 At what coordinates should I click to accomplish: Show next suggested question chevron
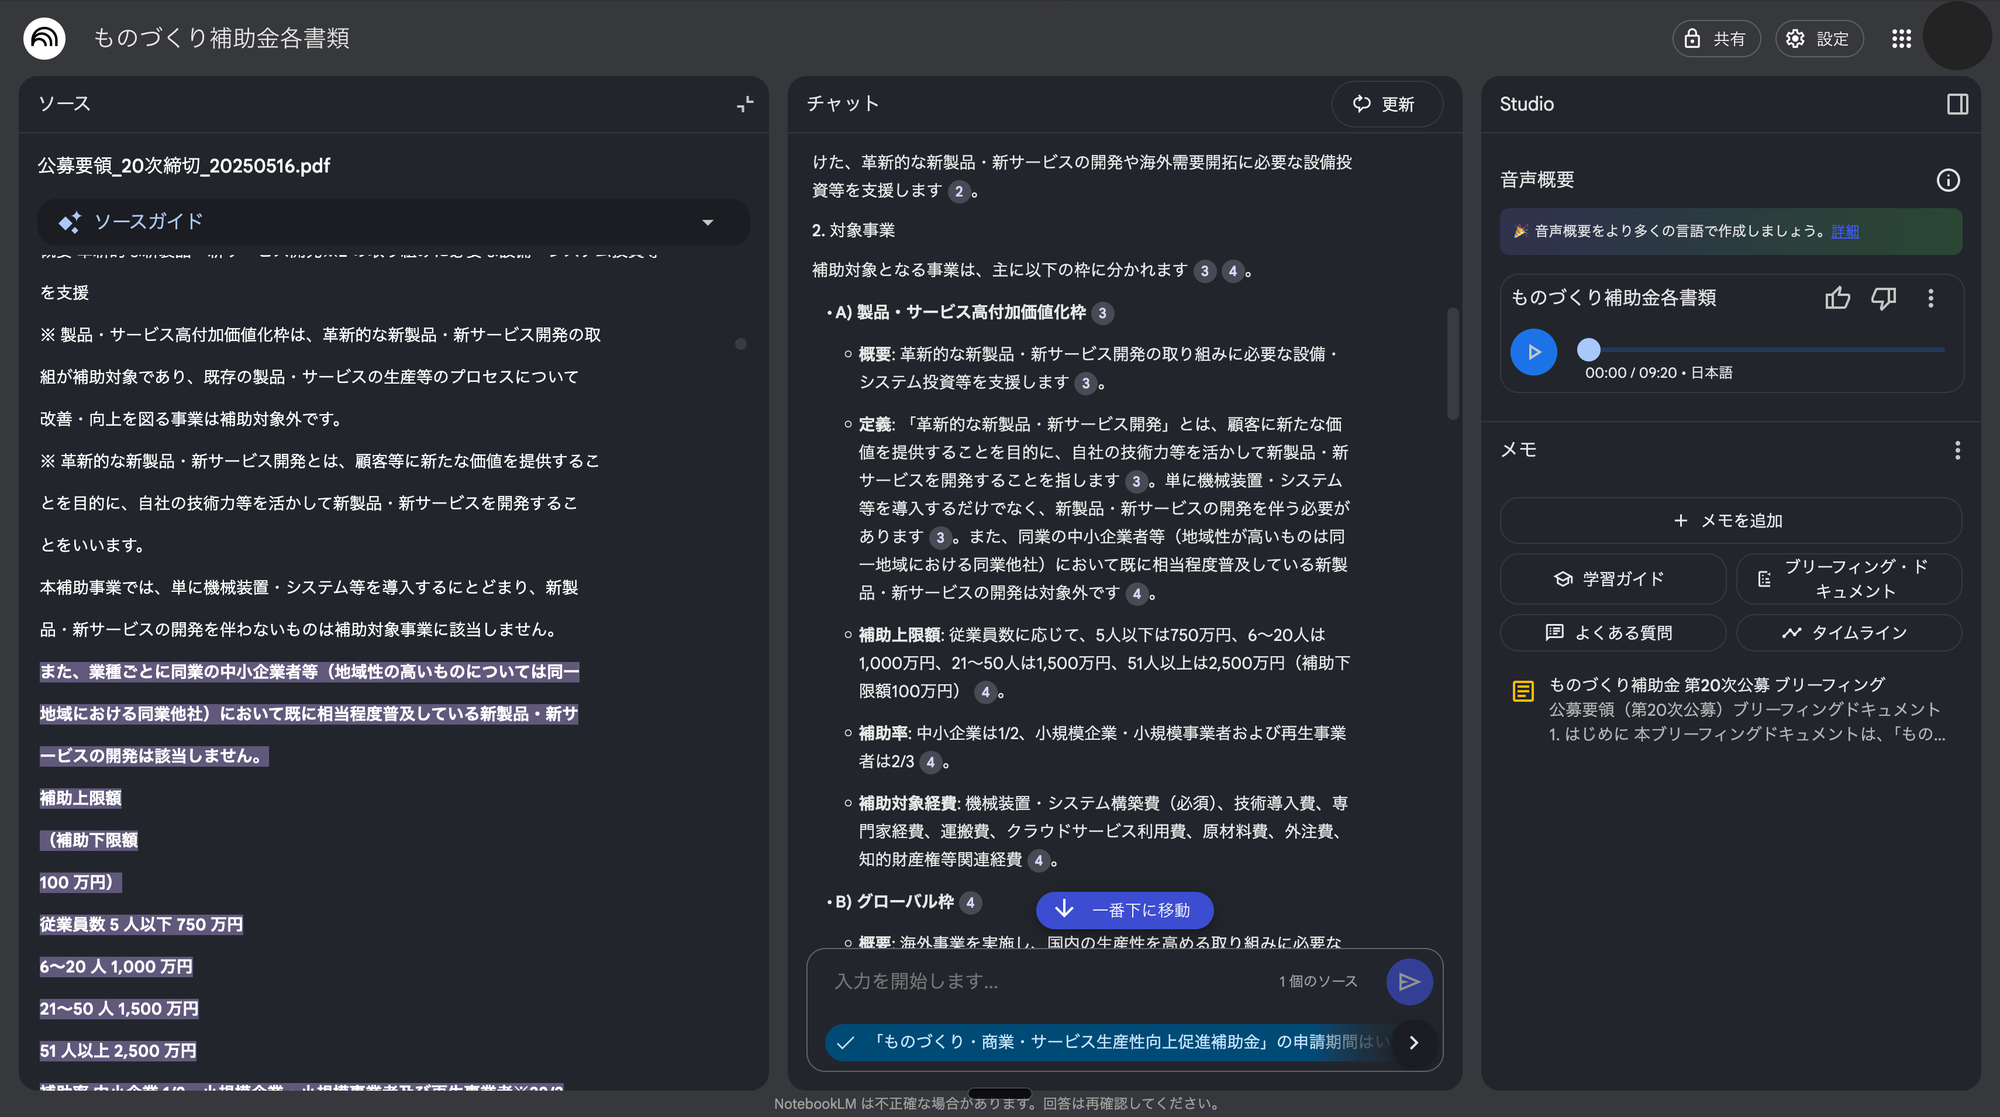(x=1414, y=1042)
